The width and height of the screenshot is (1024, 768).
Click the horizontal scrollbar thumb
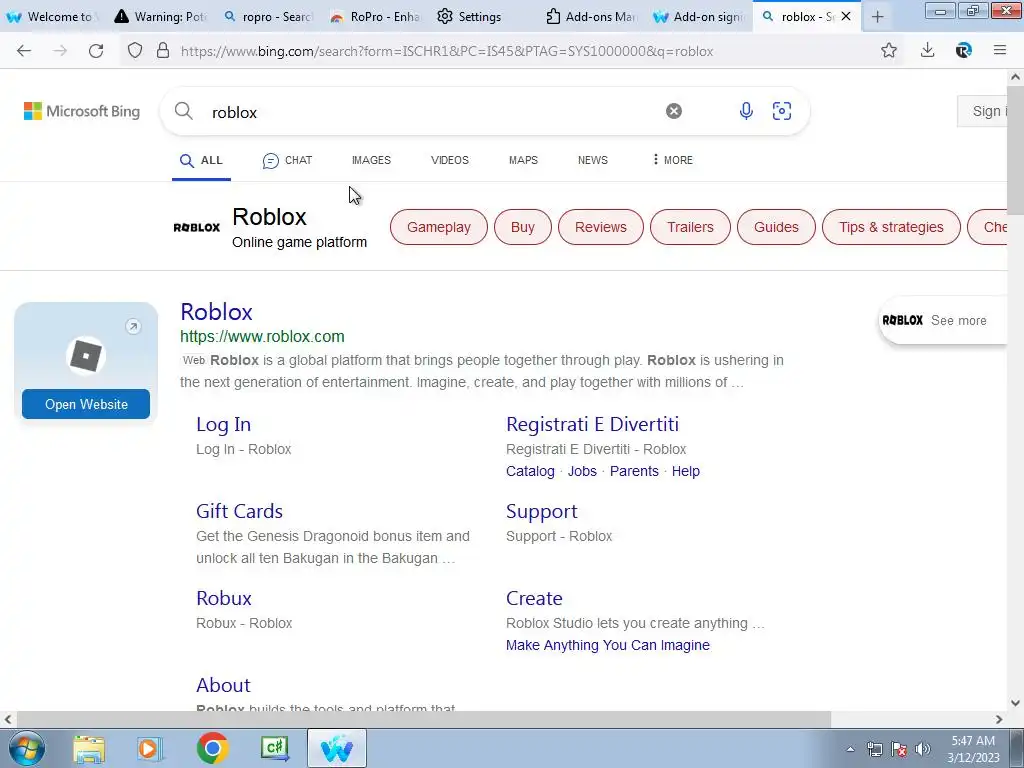coord(423,720)
